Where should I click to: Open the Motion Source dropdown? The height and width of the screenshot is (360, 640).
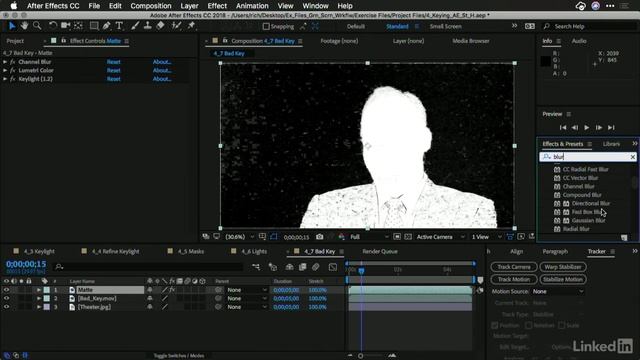pyautogui.click(x=558, y=291)
